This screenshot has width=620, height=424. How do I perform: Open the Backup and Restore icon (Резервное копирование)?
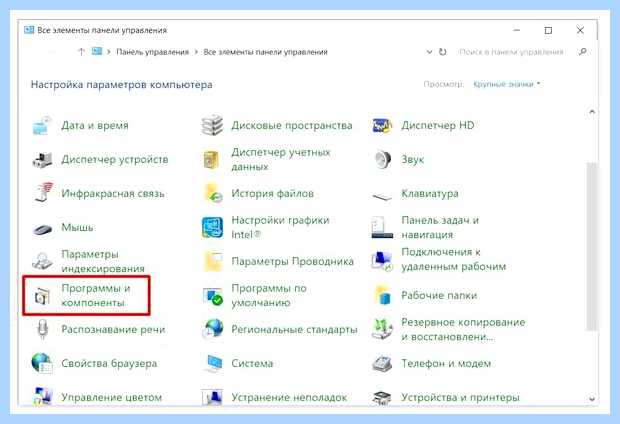pyautogui.click(x=382, y=329)
